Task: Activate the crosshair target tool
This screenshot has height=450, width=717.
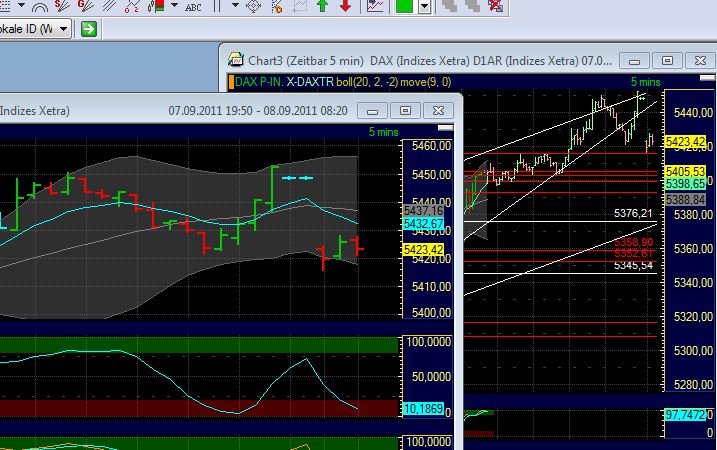Action: (x=253, y=6)
